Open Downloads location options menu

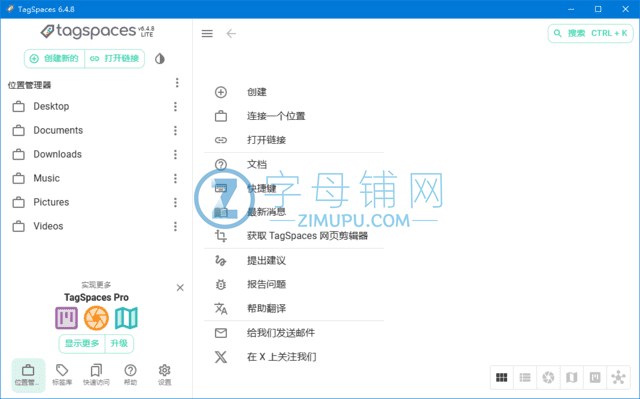[175, 154]
